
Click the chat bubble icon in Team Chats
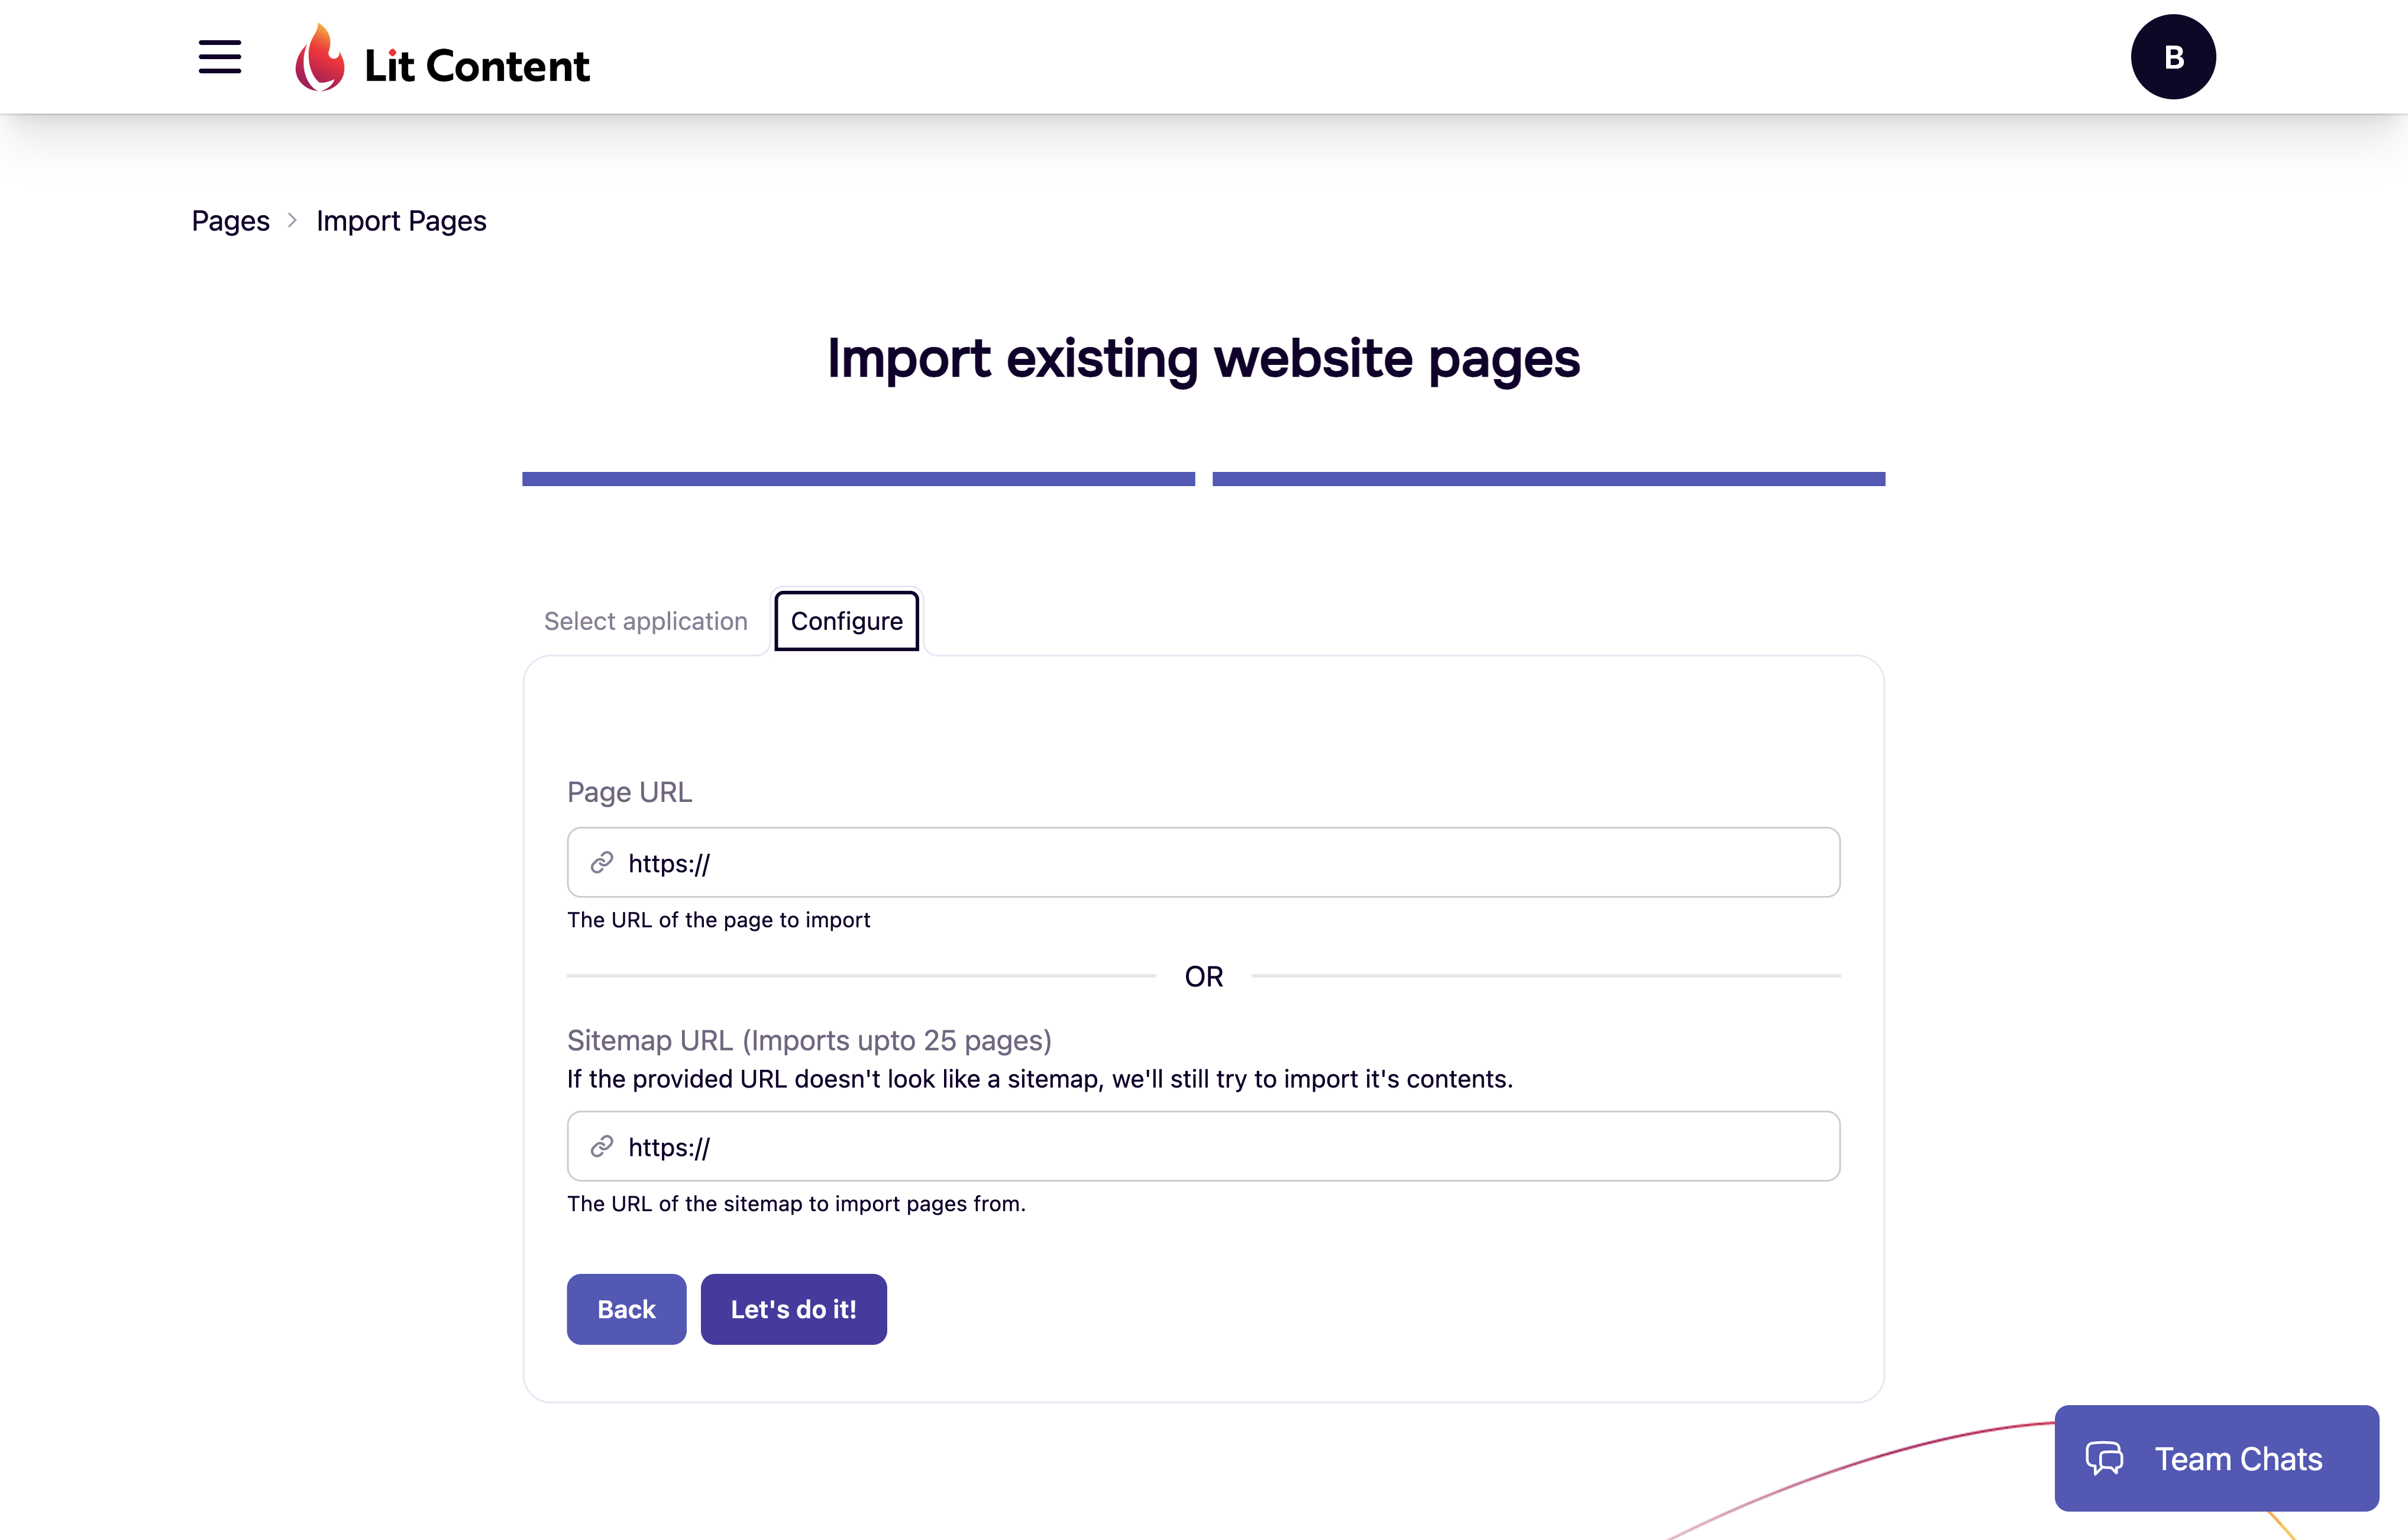click(2105, 1459)
